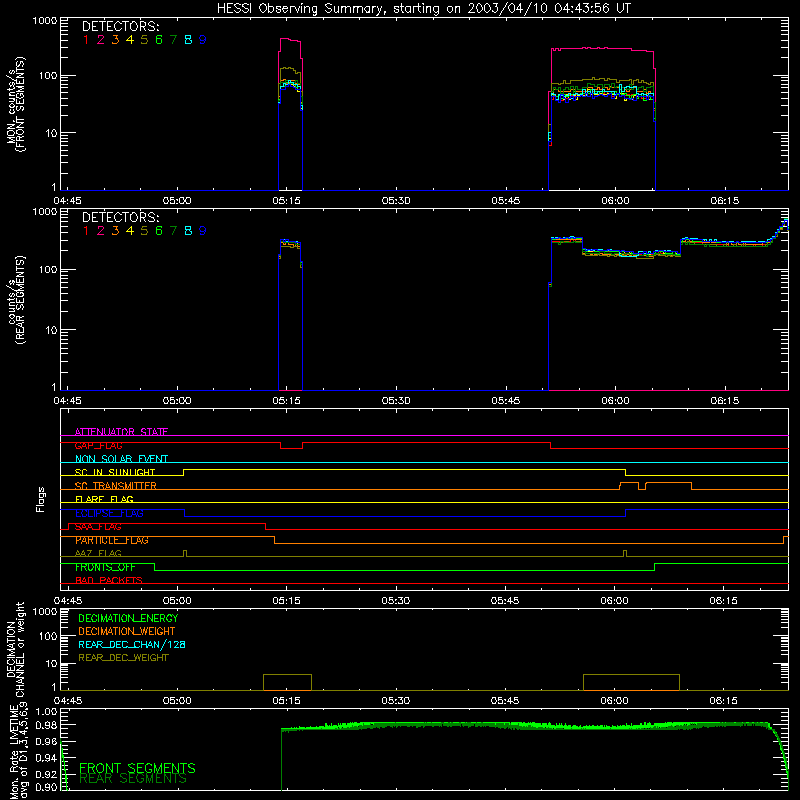800x800 pixels.
Task: Click FRONT SEGMENTS legend in livetime panel
Action: [x=137, y=768]
